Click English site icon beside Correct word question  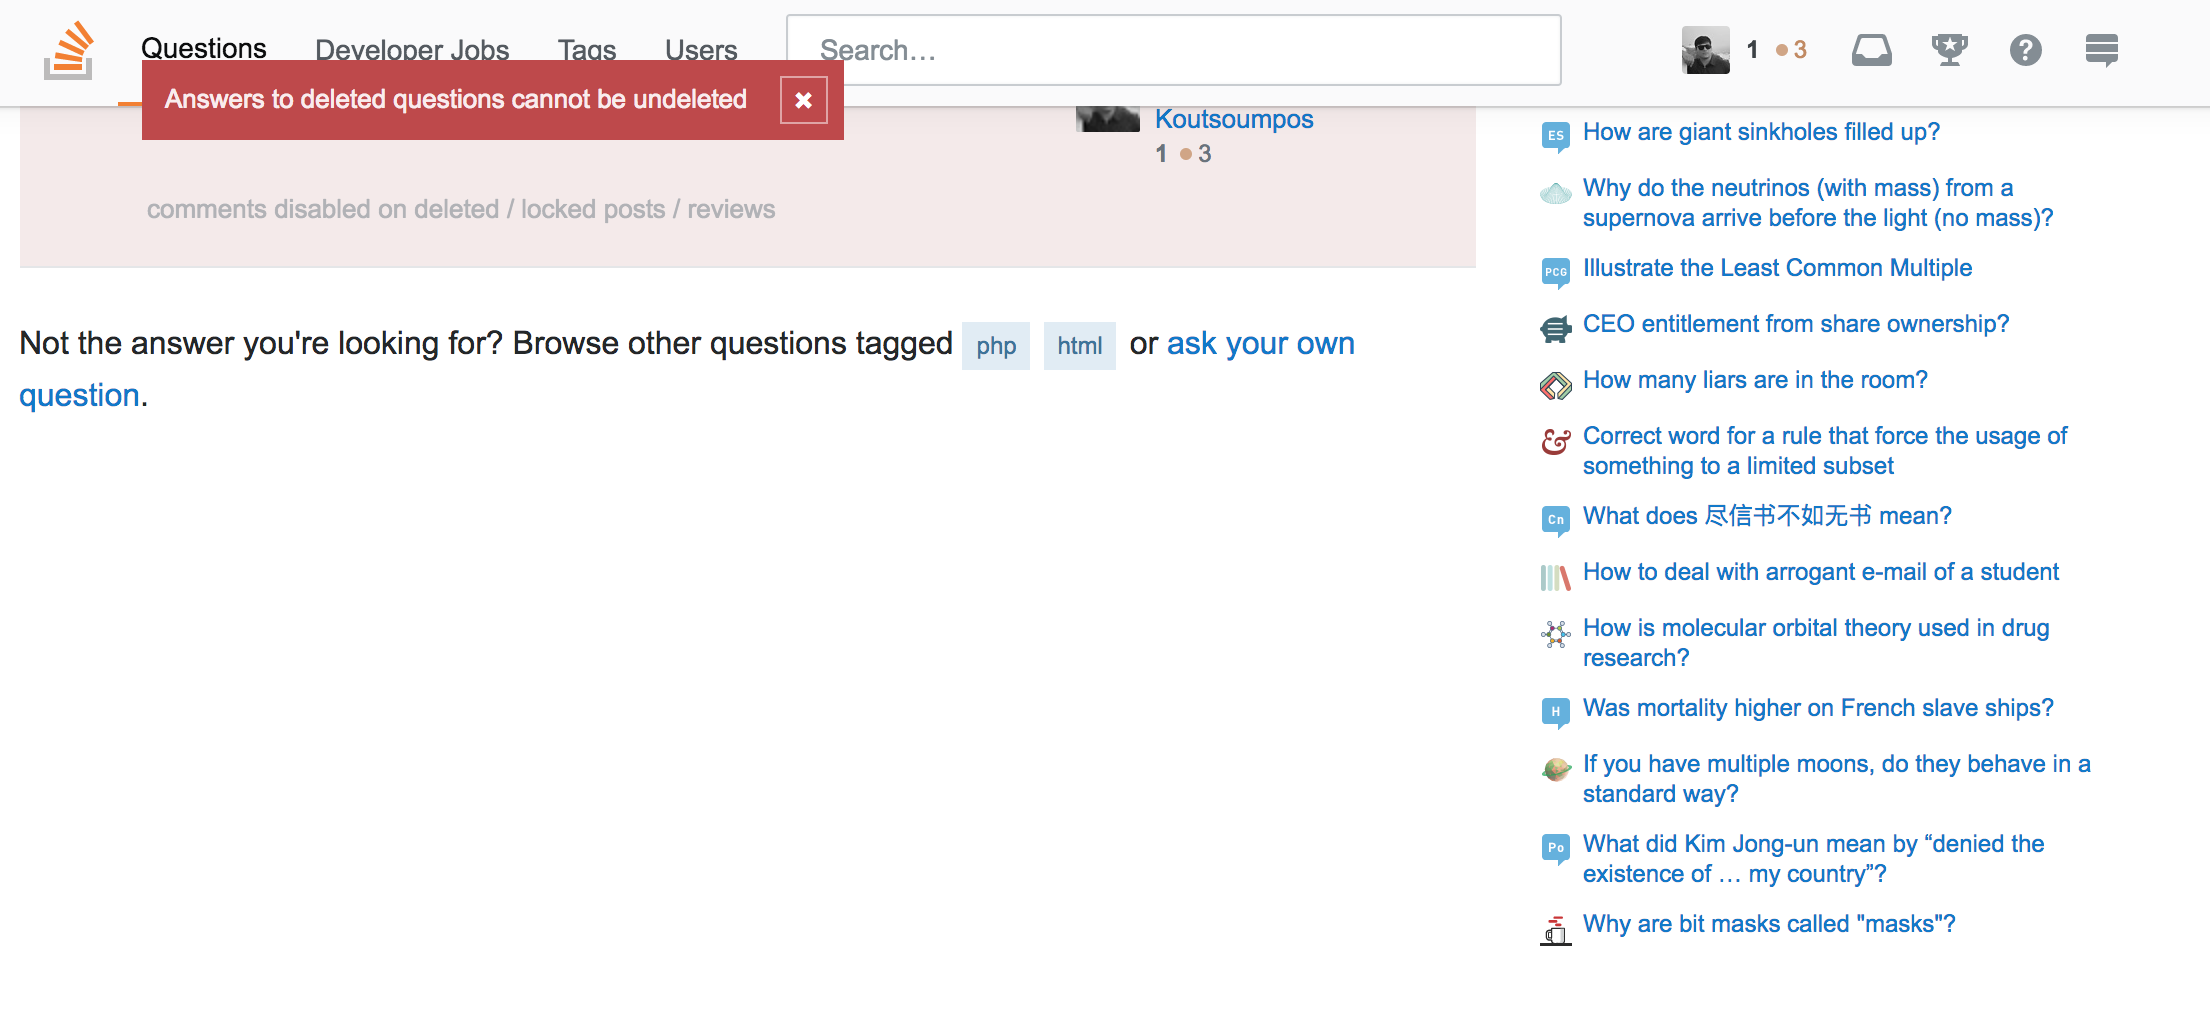[1556, 441]
